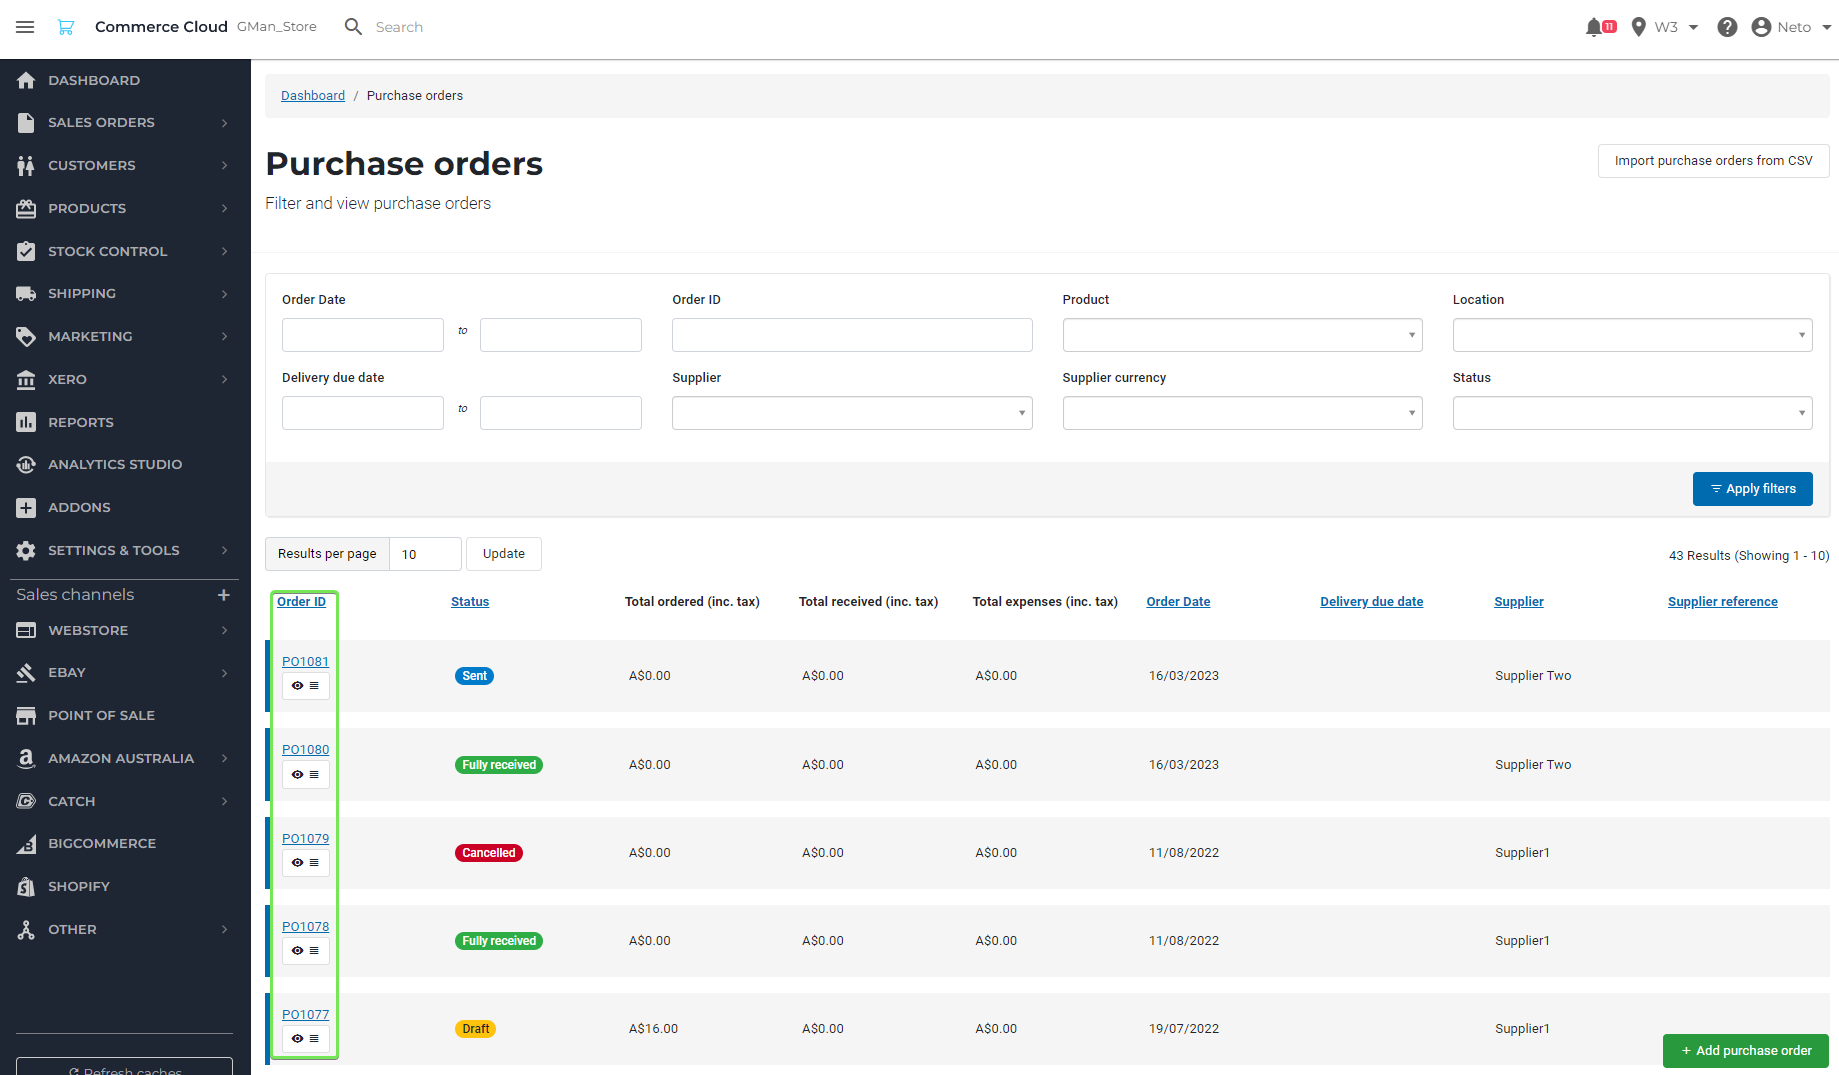Click the Settings & Tools gear icon
Screen dimensions: 1839x1075
click(x=26, y=550)
